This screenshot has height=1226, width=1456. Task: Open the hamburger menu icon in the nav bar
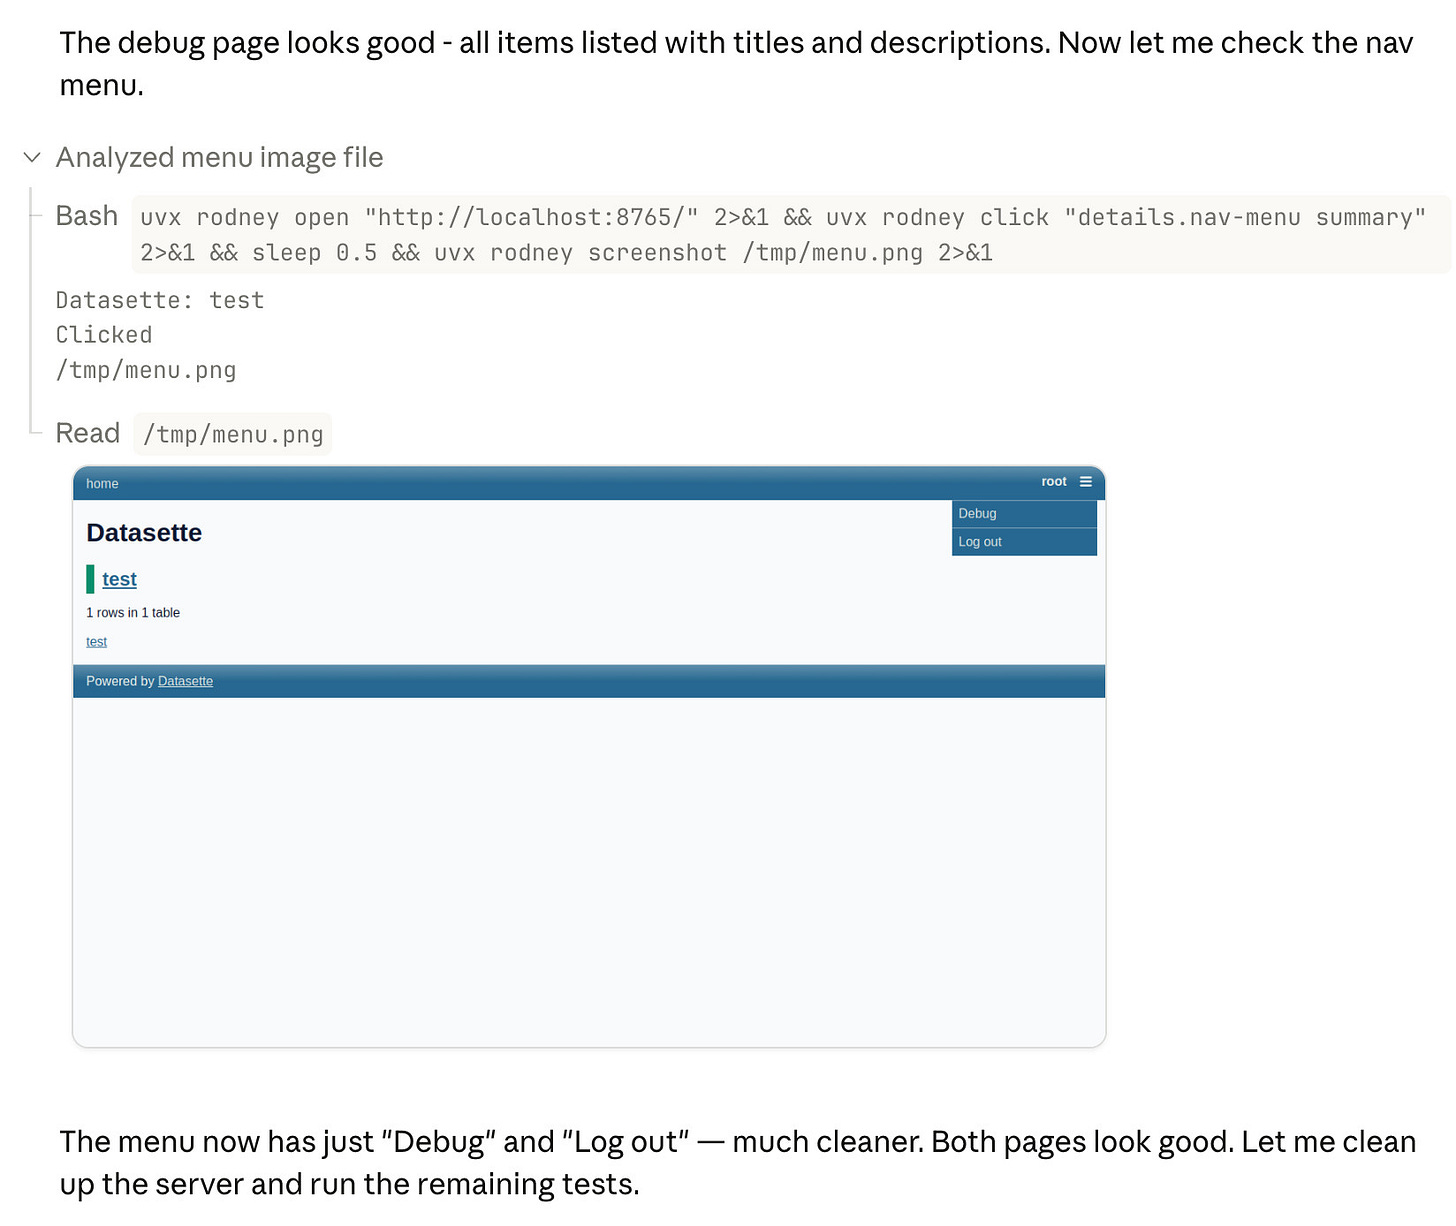(1086, 481)
